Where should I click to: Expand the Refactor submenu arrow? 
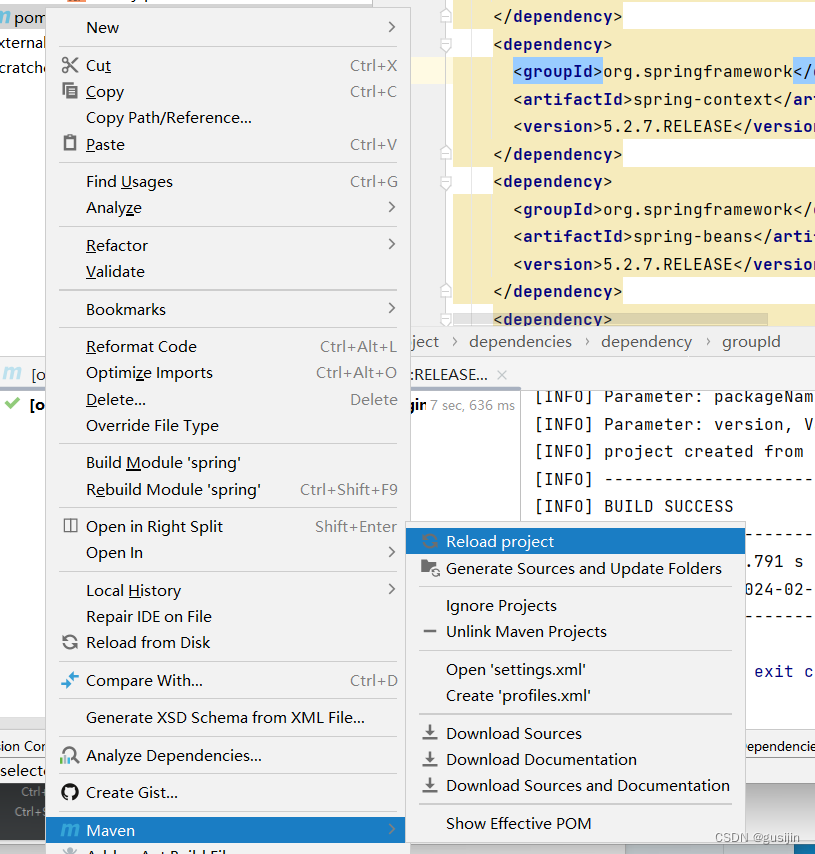[x=391, y=244]
